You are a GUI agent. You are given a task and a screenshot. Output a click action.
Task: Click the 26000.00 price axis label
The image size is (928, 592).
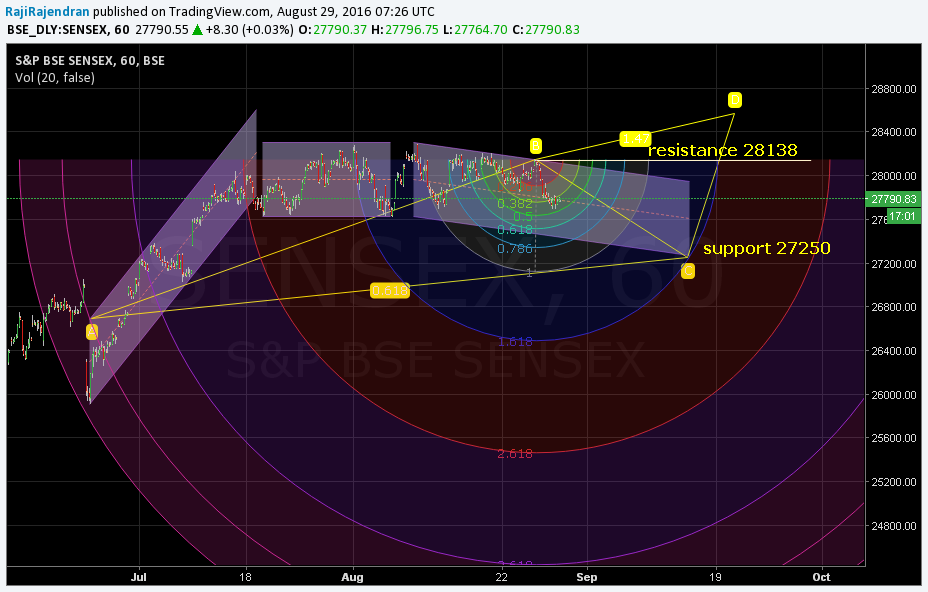point(894,394)
